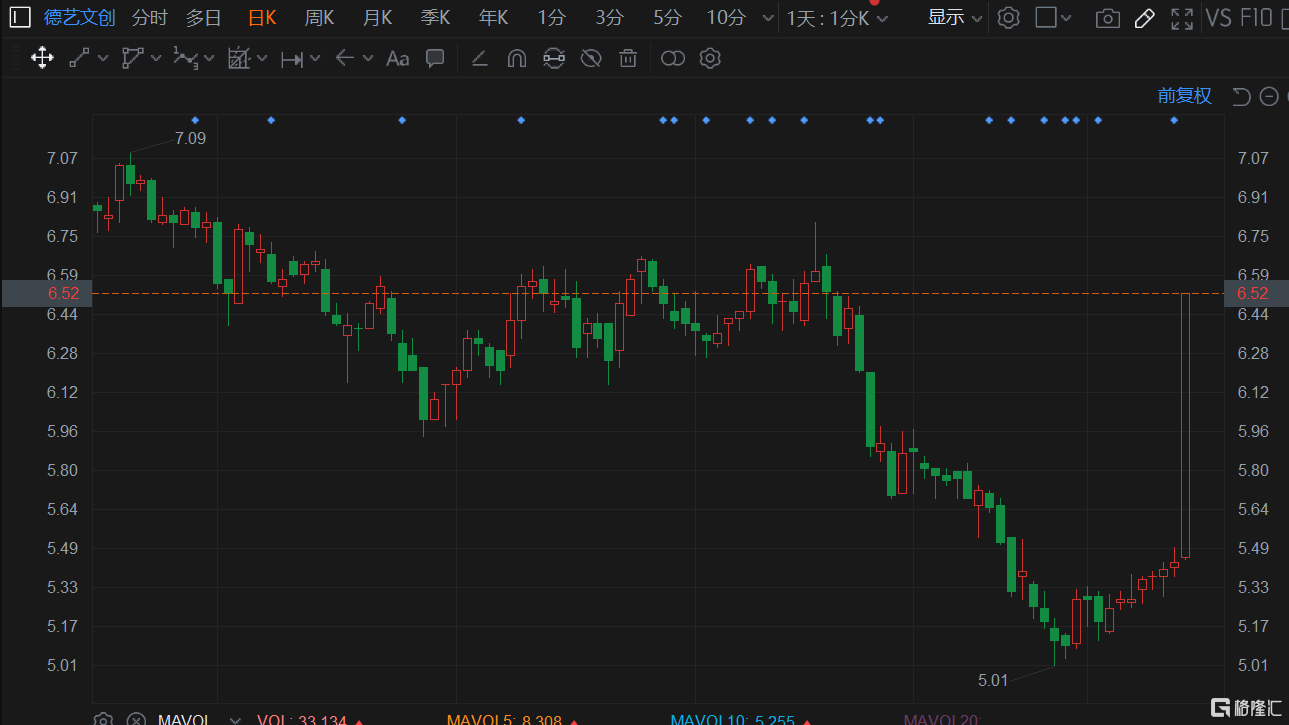Click the VS compare button

click(x=1218, y=18)
